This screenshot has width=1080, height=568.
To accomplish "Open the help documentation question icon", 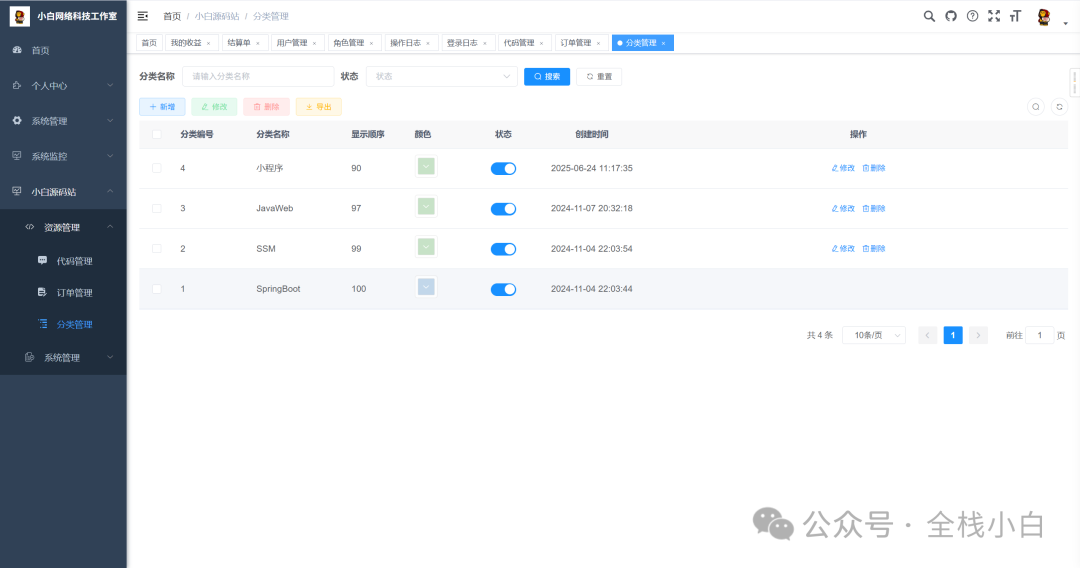I will click(972, 16).
